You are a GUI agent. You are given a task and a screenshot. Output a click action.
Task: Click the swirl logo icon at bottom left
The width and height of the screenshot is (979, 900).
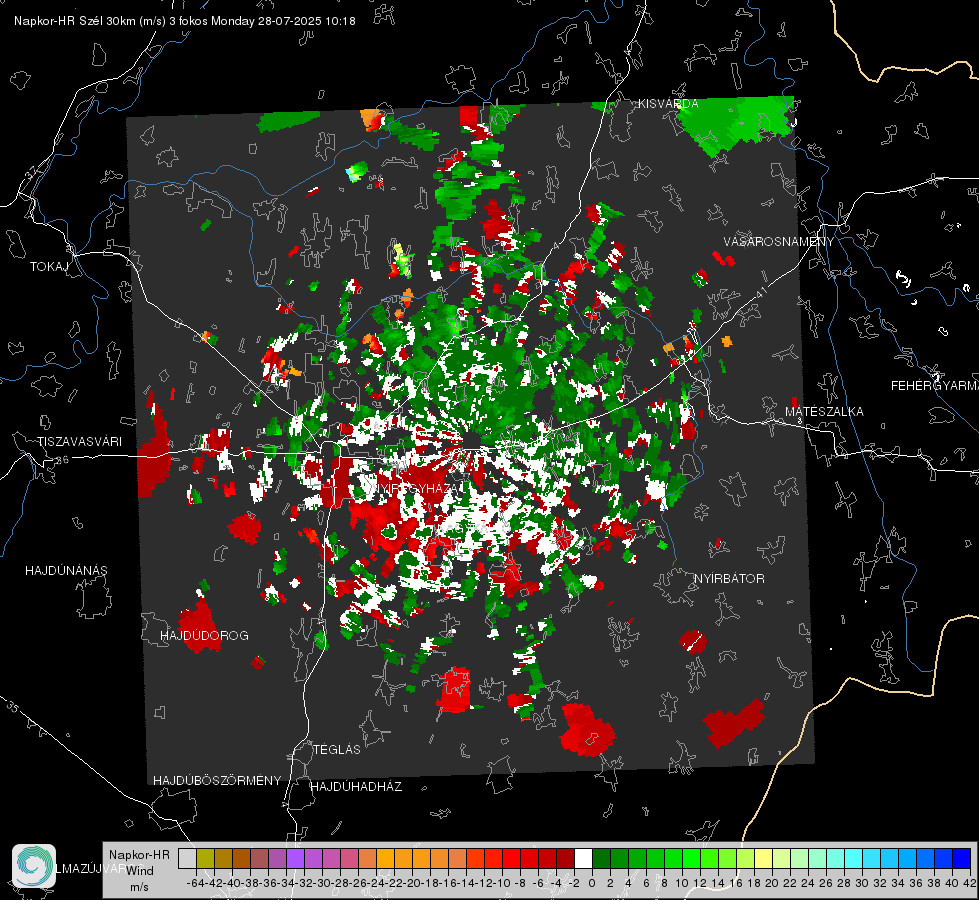pos(34,866)
